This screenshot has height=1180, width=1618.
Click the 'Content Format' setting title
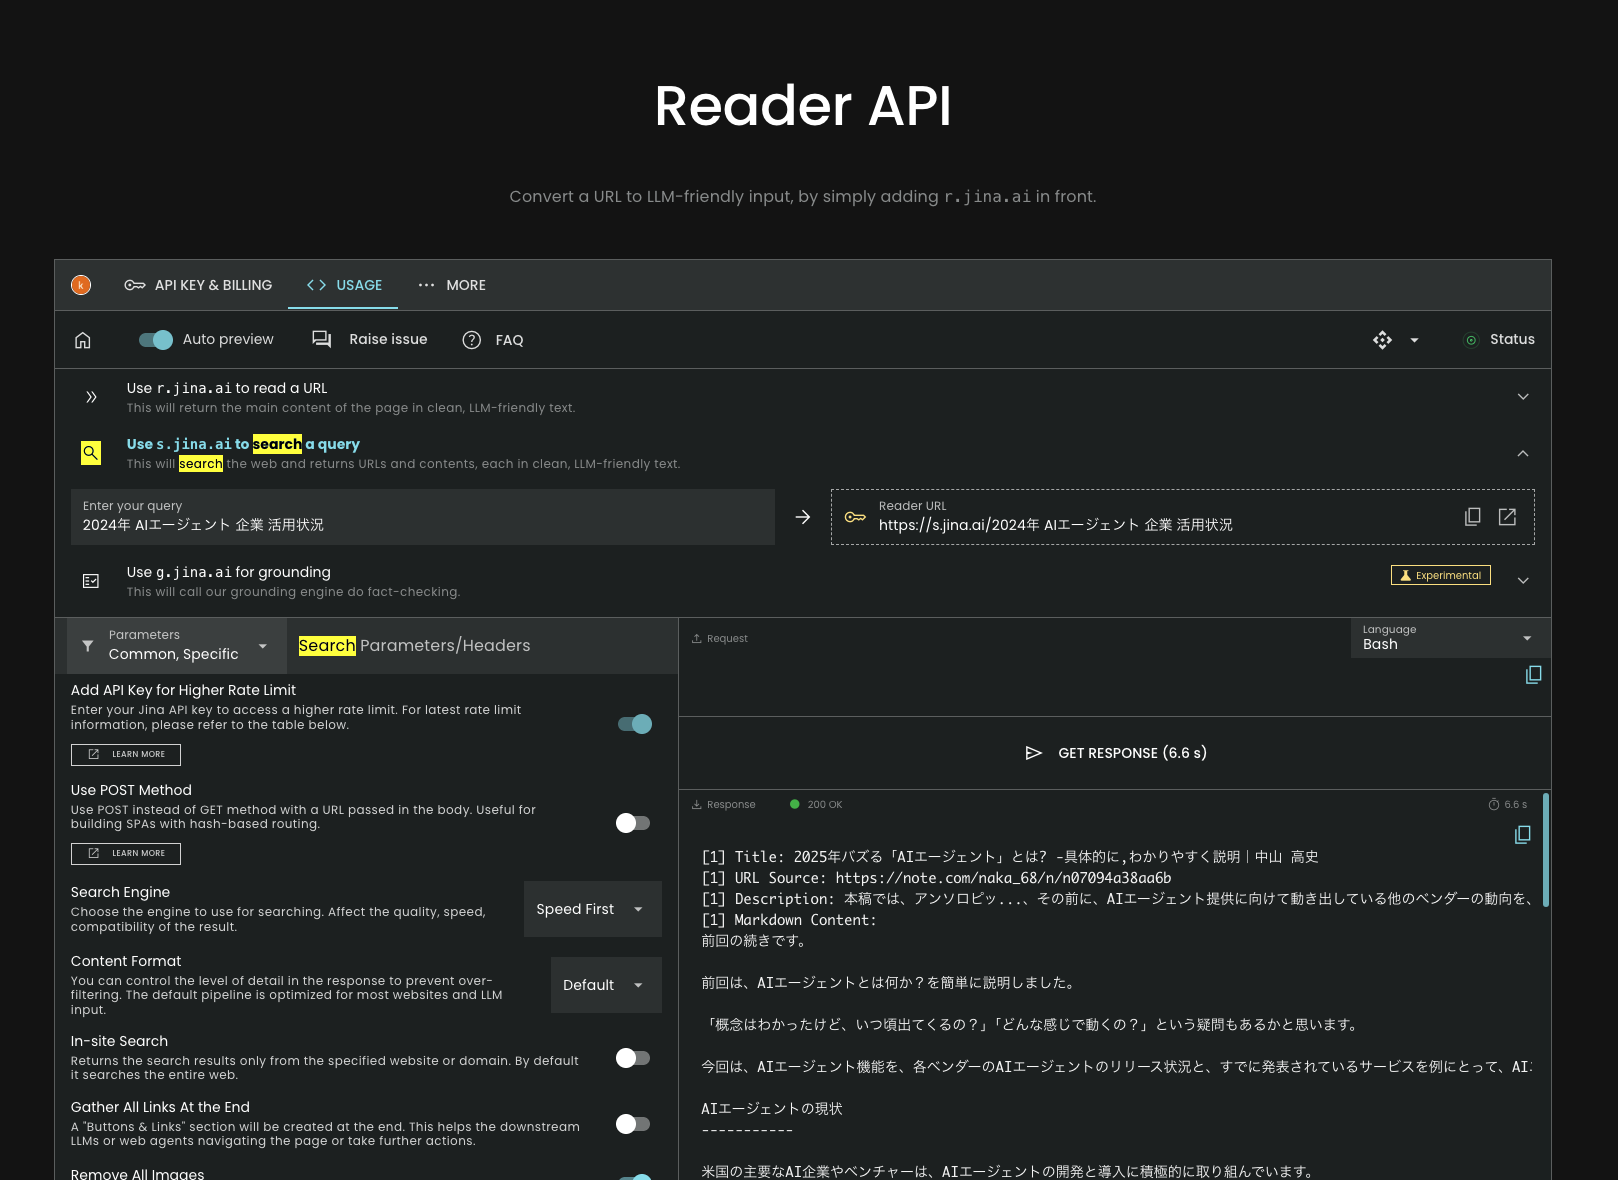click(126, 961)
